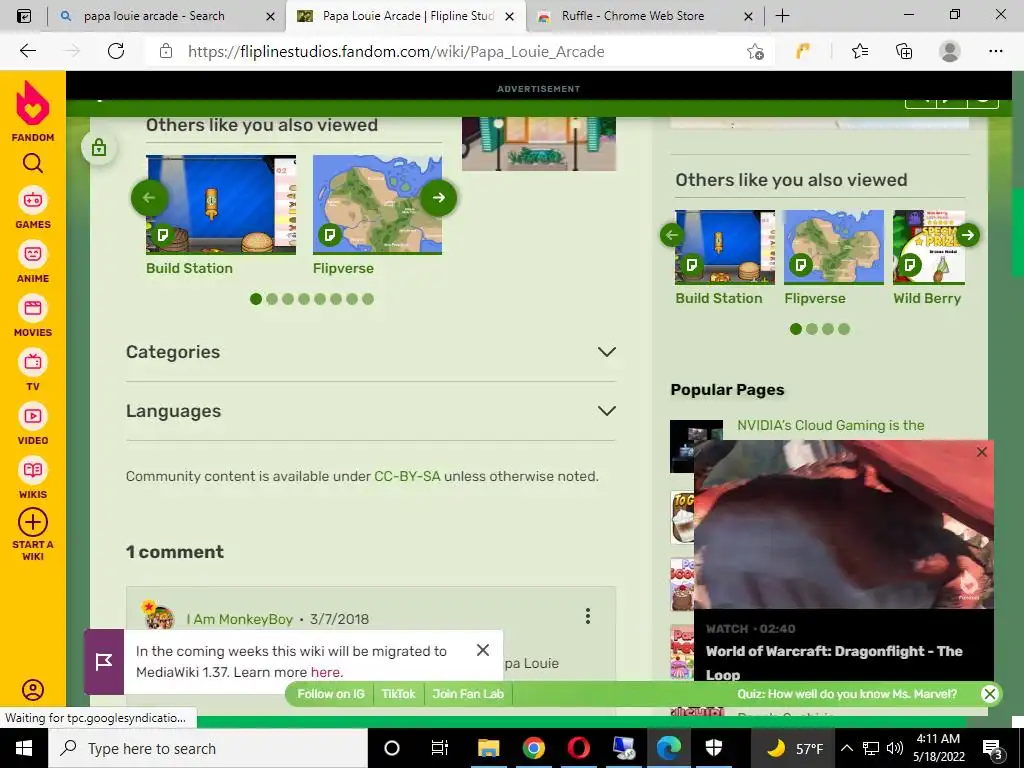Viewport: 1024px width, 768px height.
Task: Click Windows Start button
Action: coord(24,748)
